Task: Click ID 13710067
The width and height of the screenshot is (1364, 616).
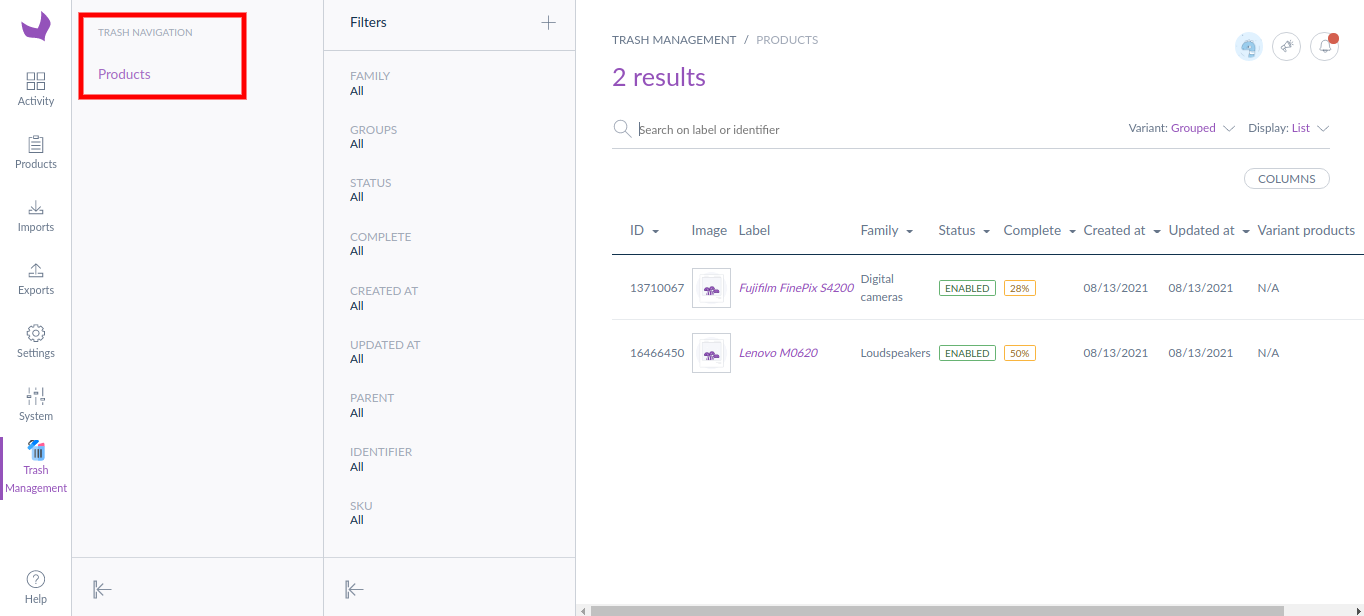Action: (x=657, y=288)
